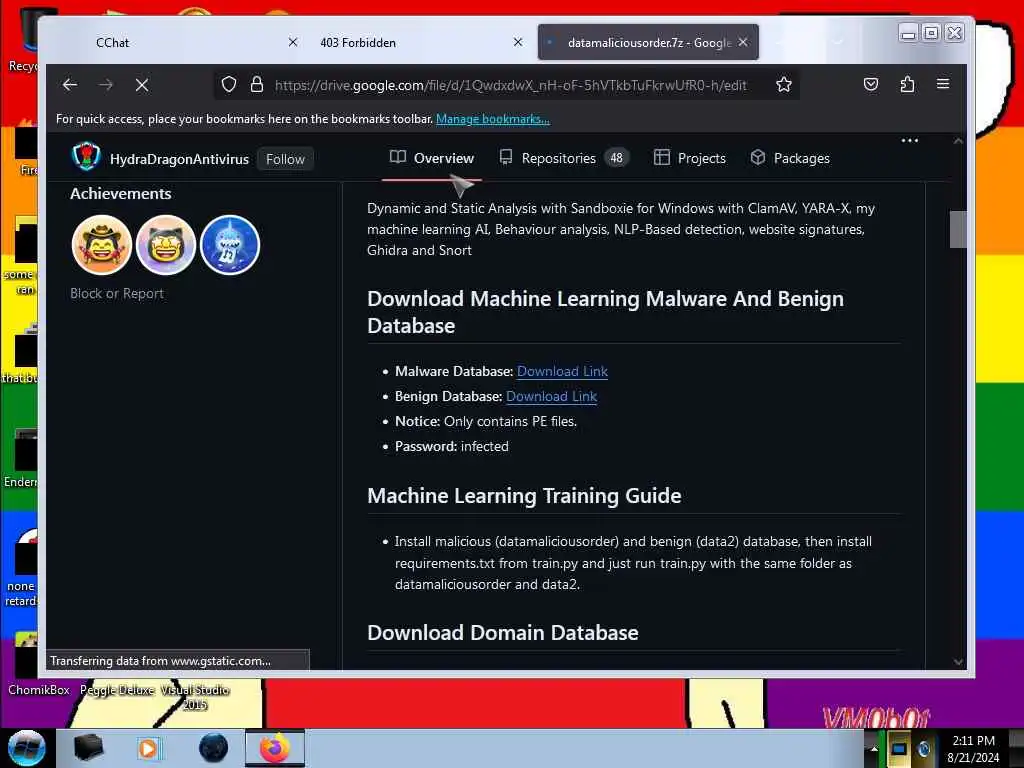1024x768 pixels.
Task: Close the 403 Forbidden tab
Action: coord(518,42)
